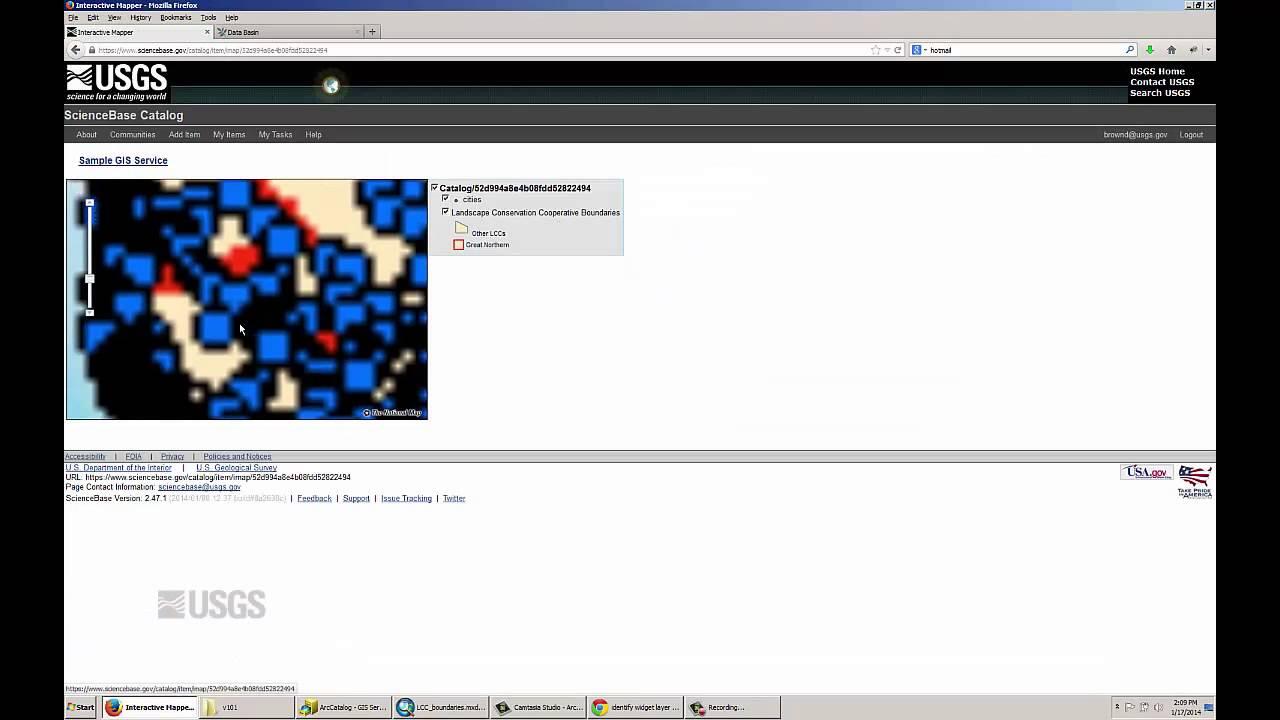Open the Issue Tracking footer link
1280x720 pixels.
[x=406, y=498]
